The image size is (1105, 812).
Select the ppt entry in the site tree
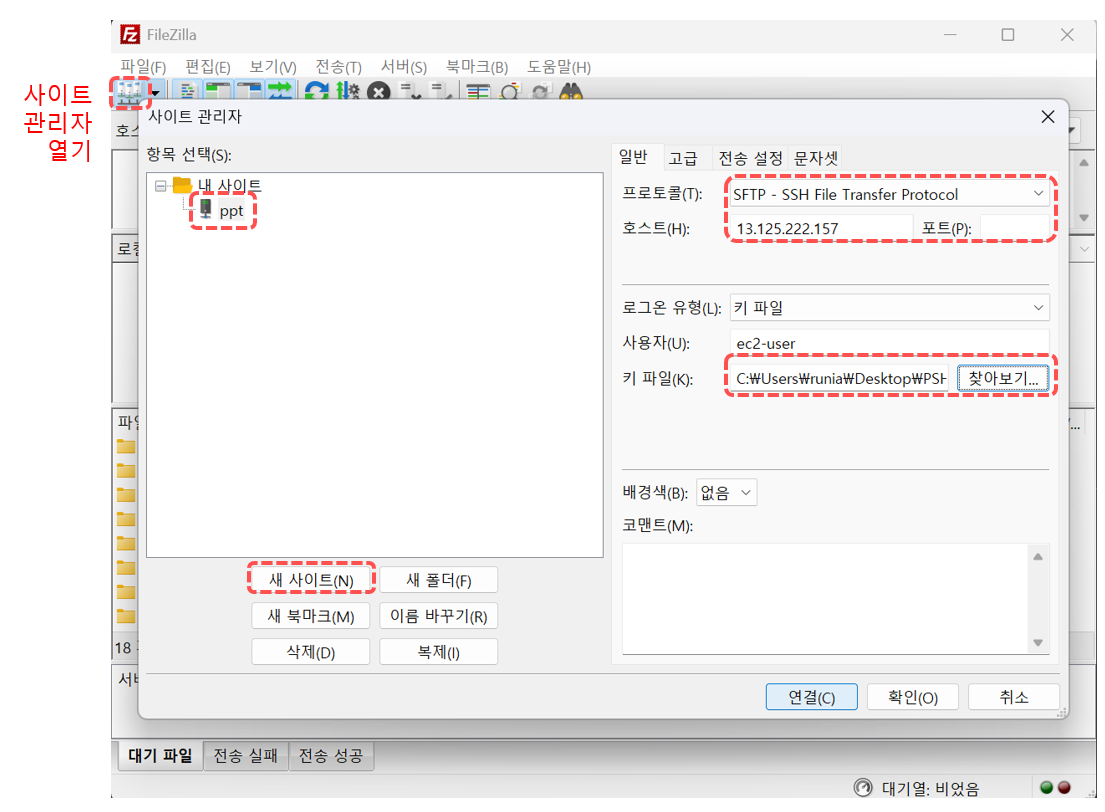pos(231,210)
